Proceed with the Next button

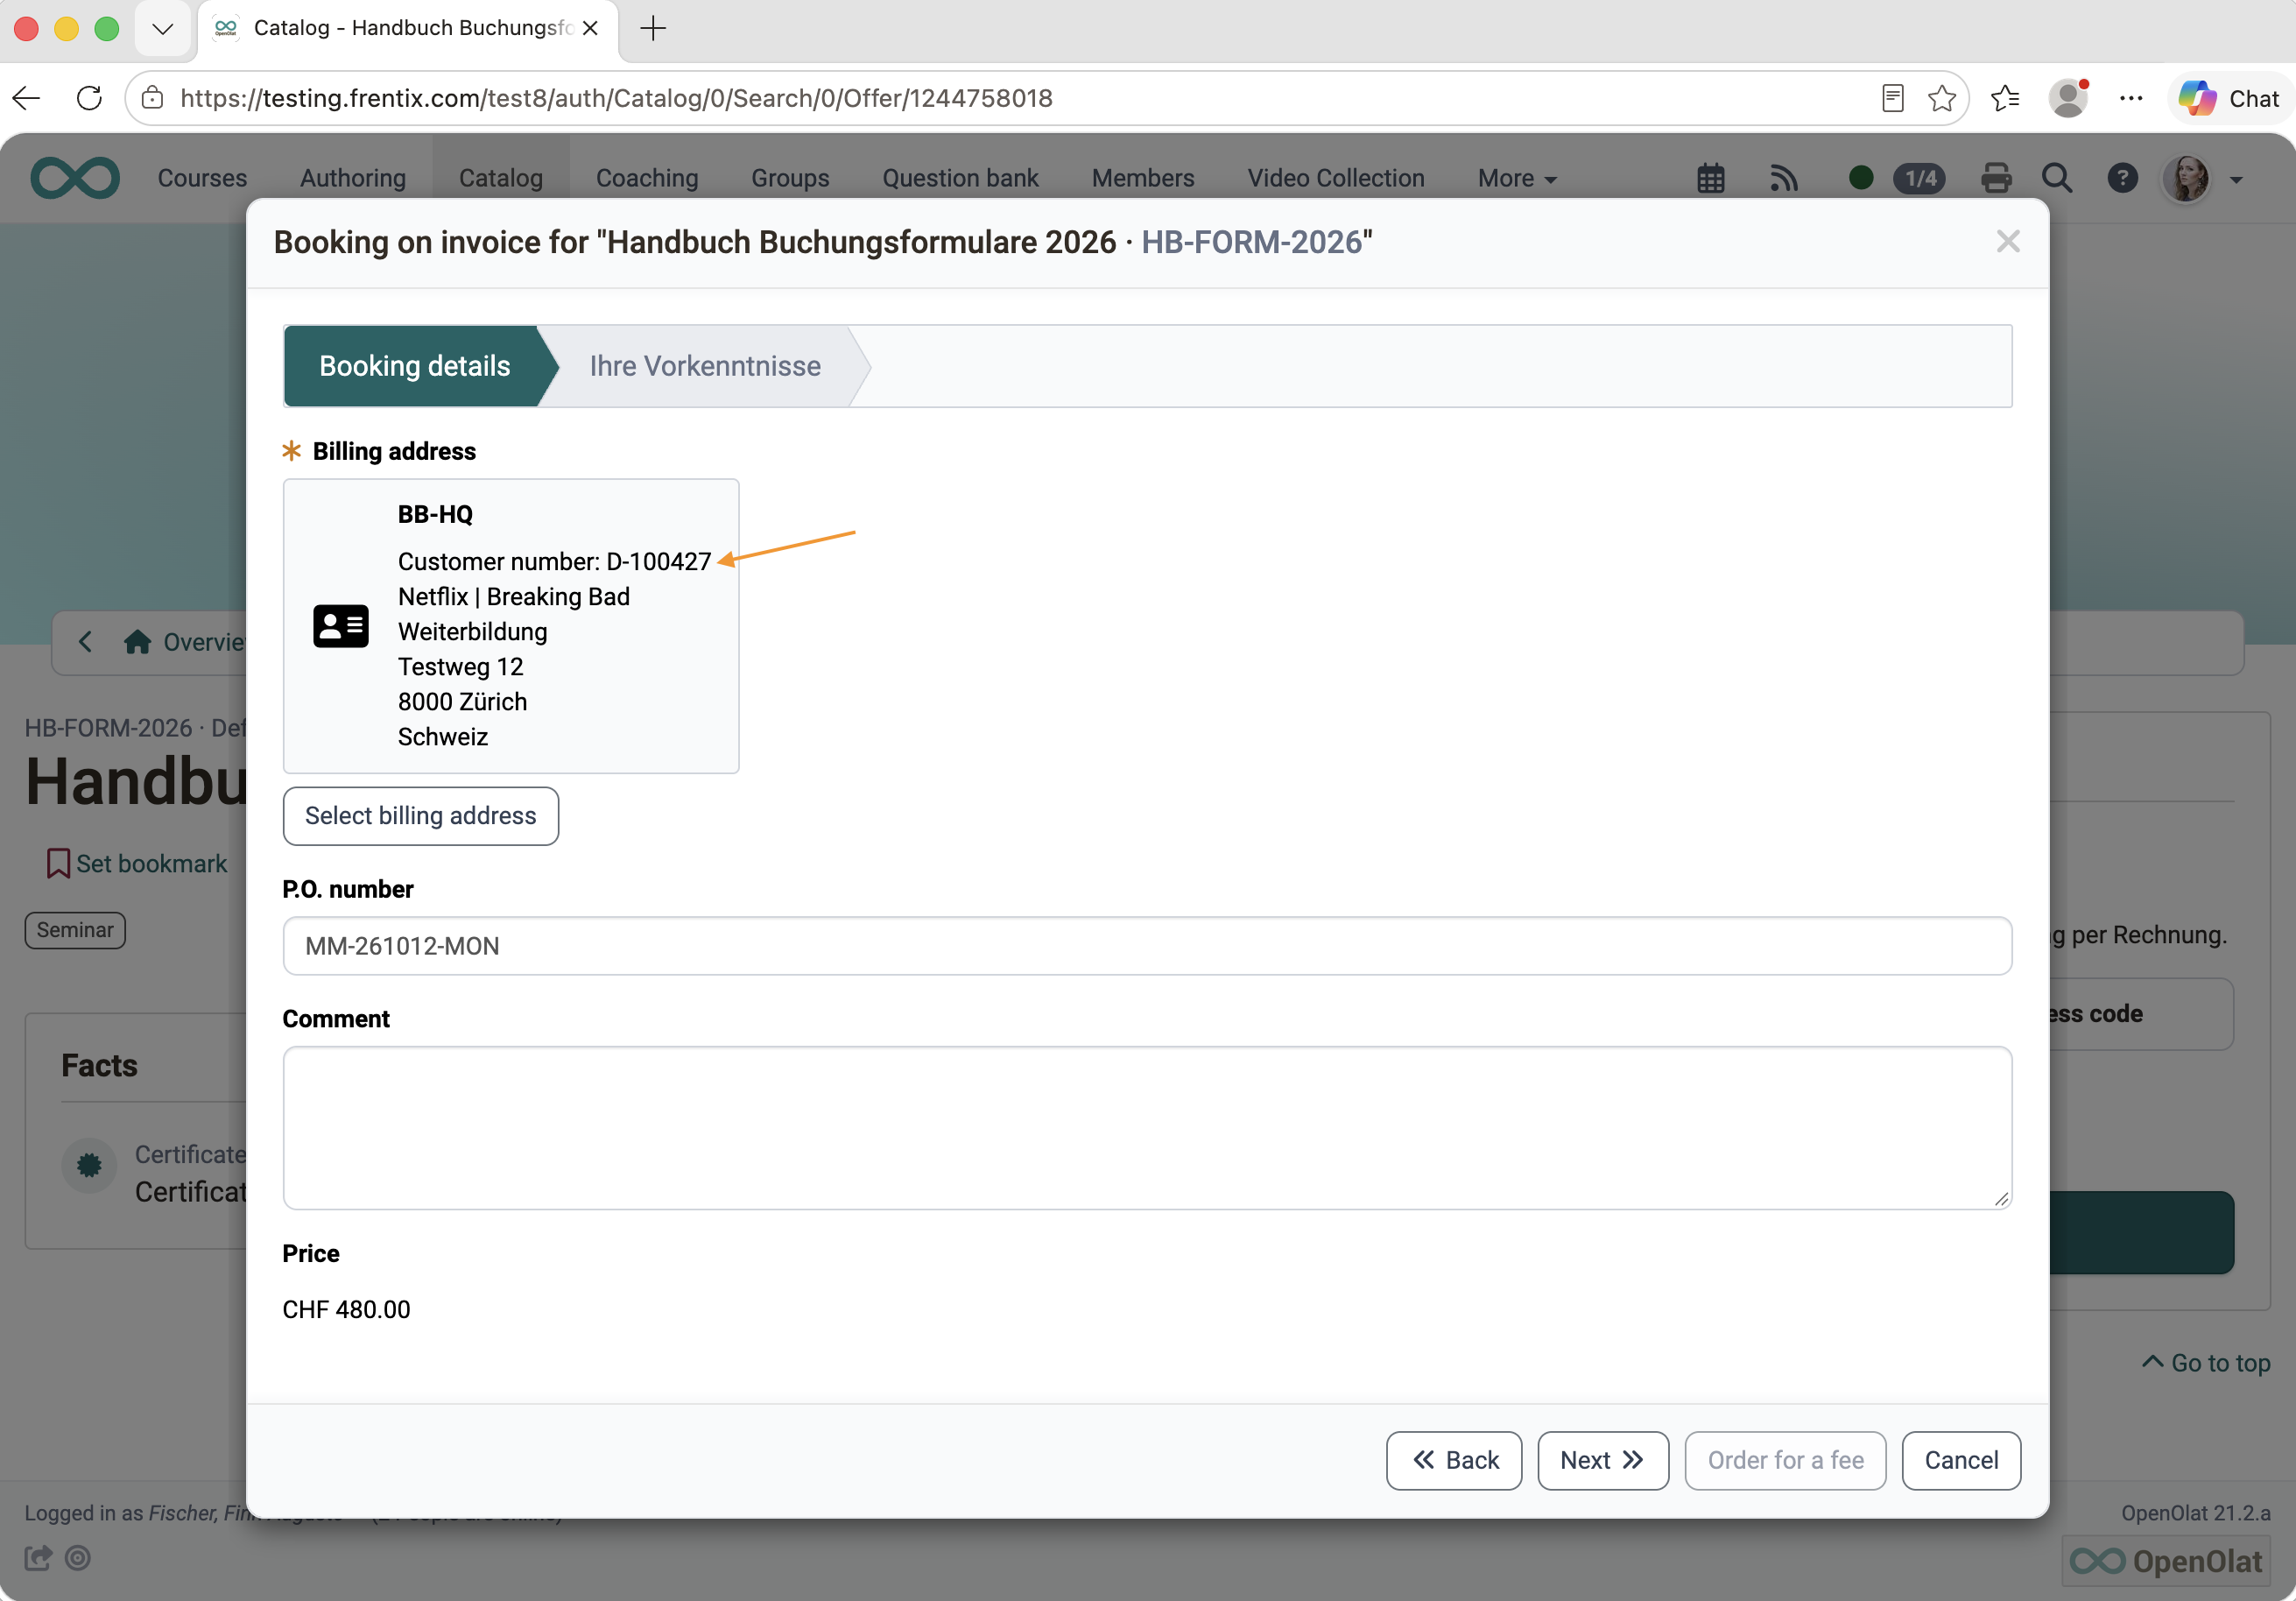tap(1603, 1460)
